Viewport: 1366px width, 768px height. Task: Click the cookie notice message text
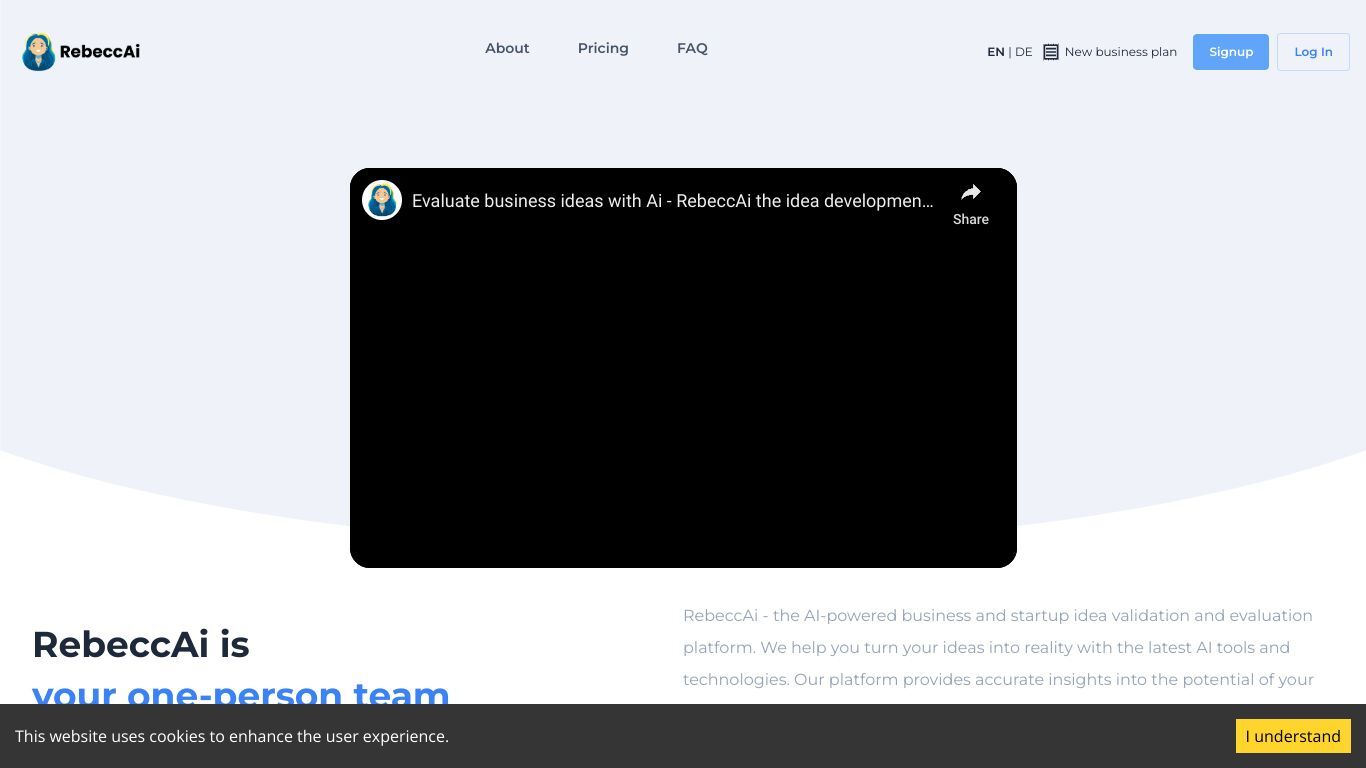coord(232,736)
